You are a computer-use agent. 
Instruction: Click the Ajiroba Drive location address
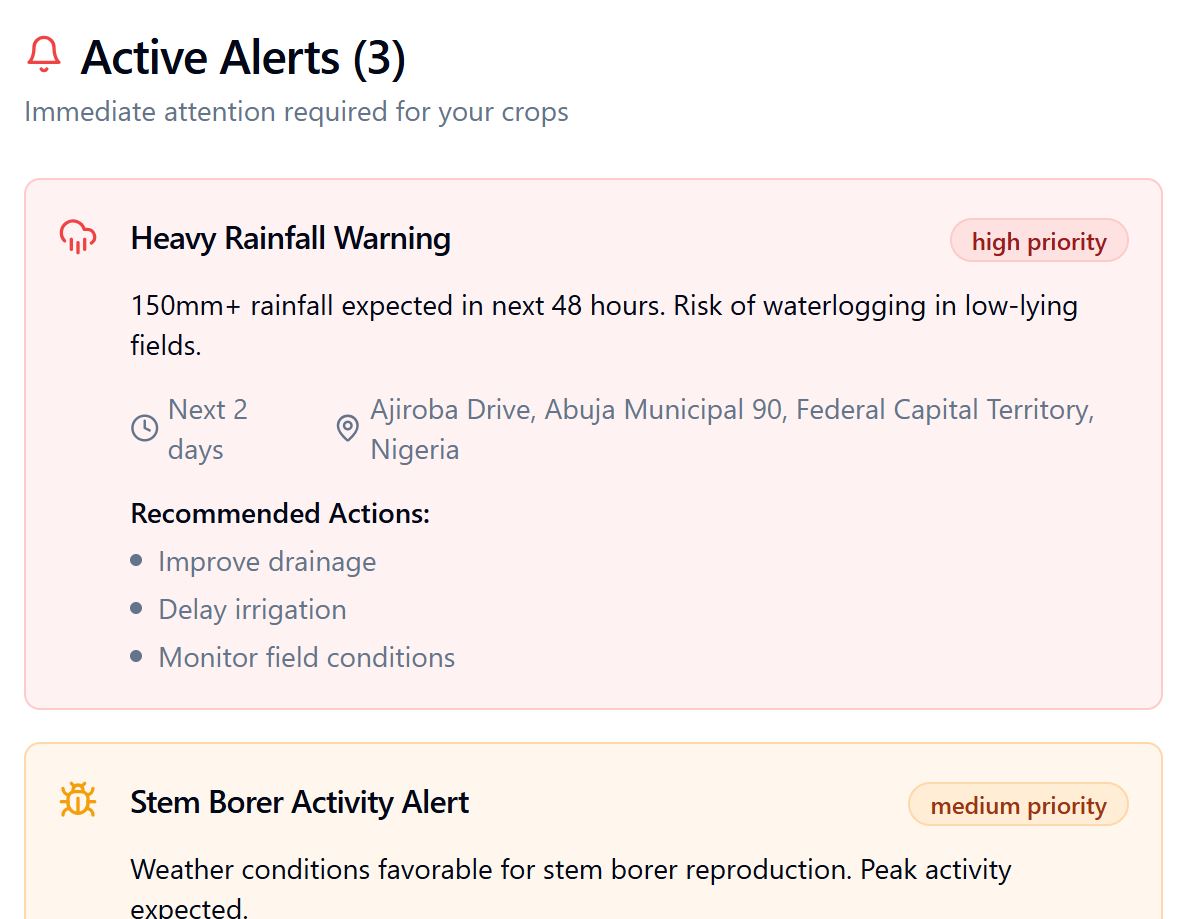click(x=732, y=429)
